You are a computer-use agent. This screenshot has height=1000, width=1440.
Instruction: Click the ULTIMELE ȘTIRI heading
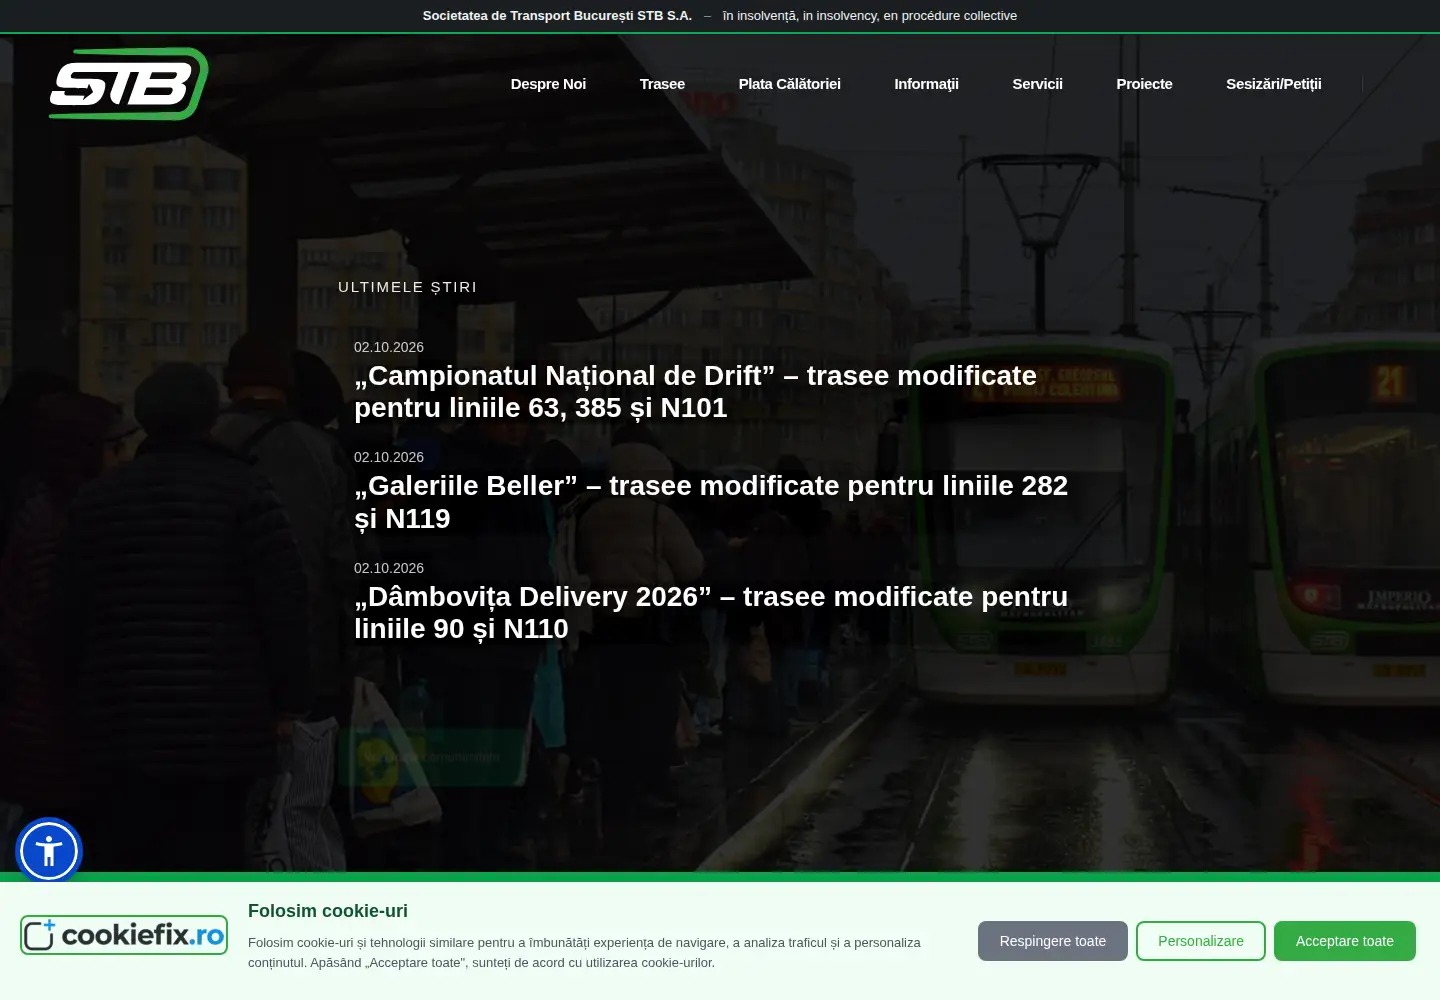pos(408,287)
